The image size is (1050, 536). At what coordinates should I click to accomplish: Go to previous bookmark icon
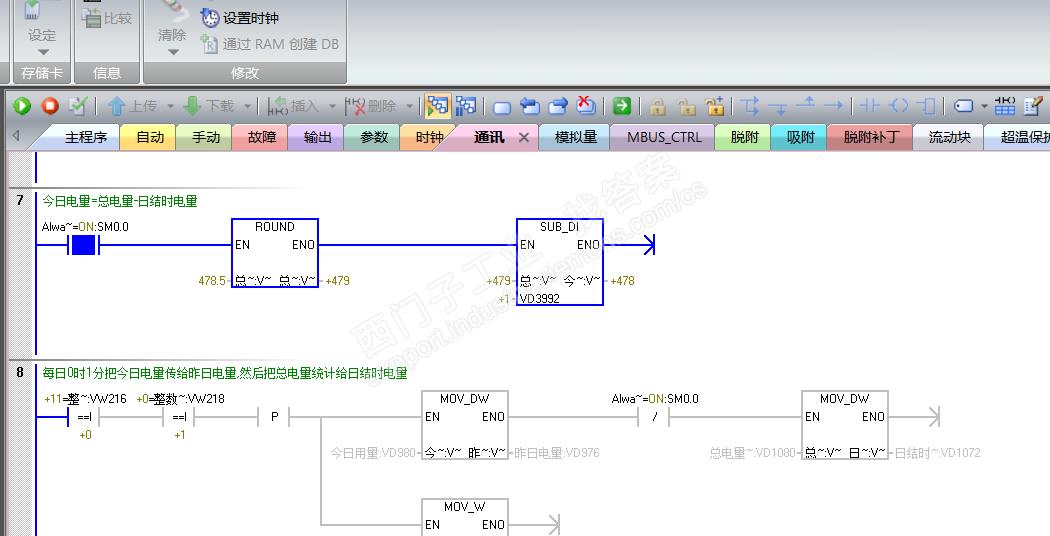click(530, 106)
